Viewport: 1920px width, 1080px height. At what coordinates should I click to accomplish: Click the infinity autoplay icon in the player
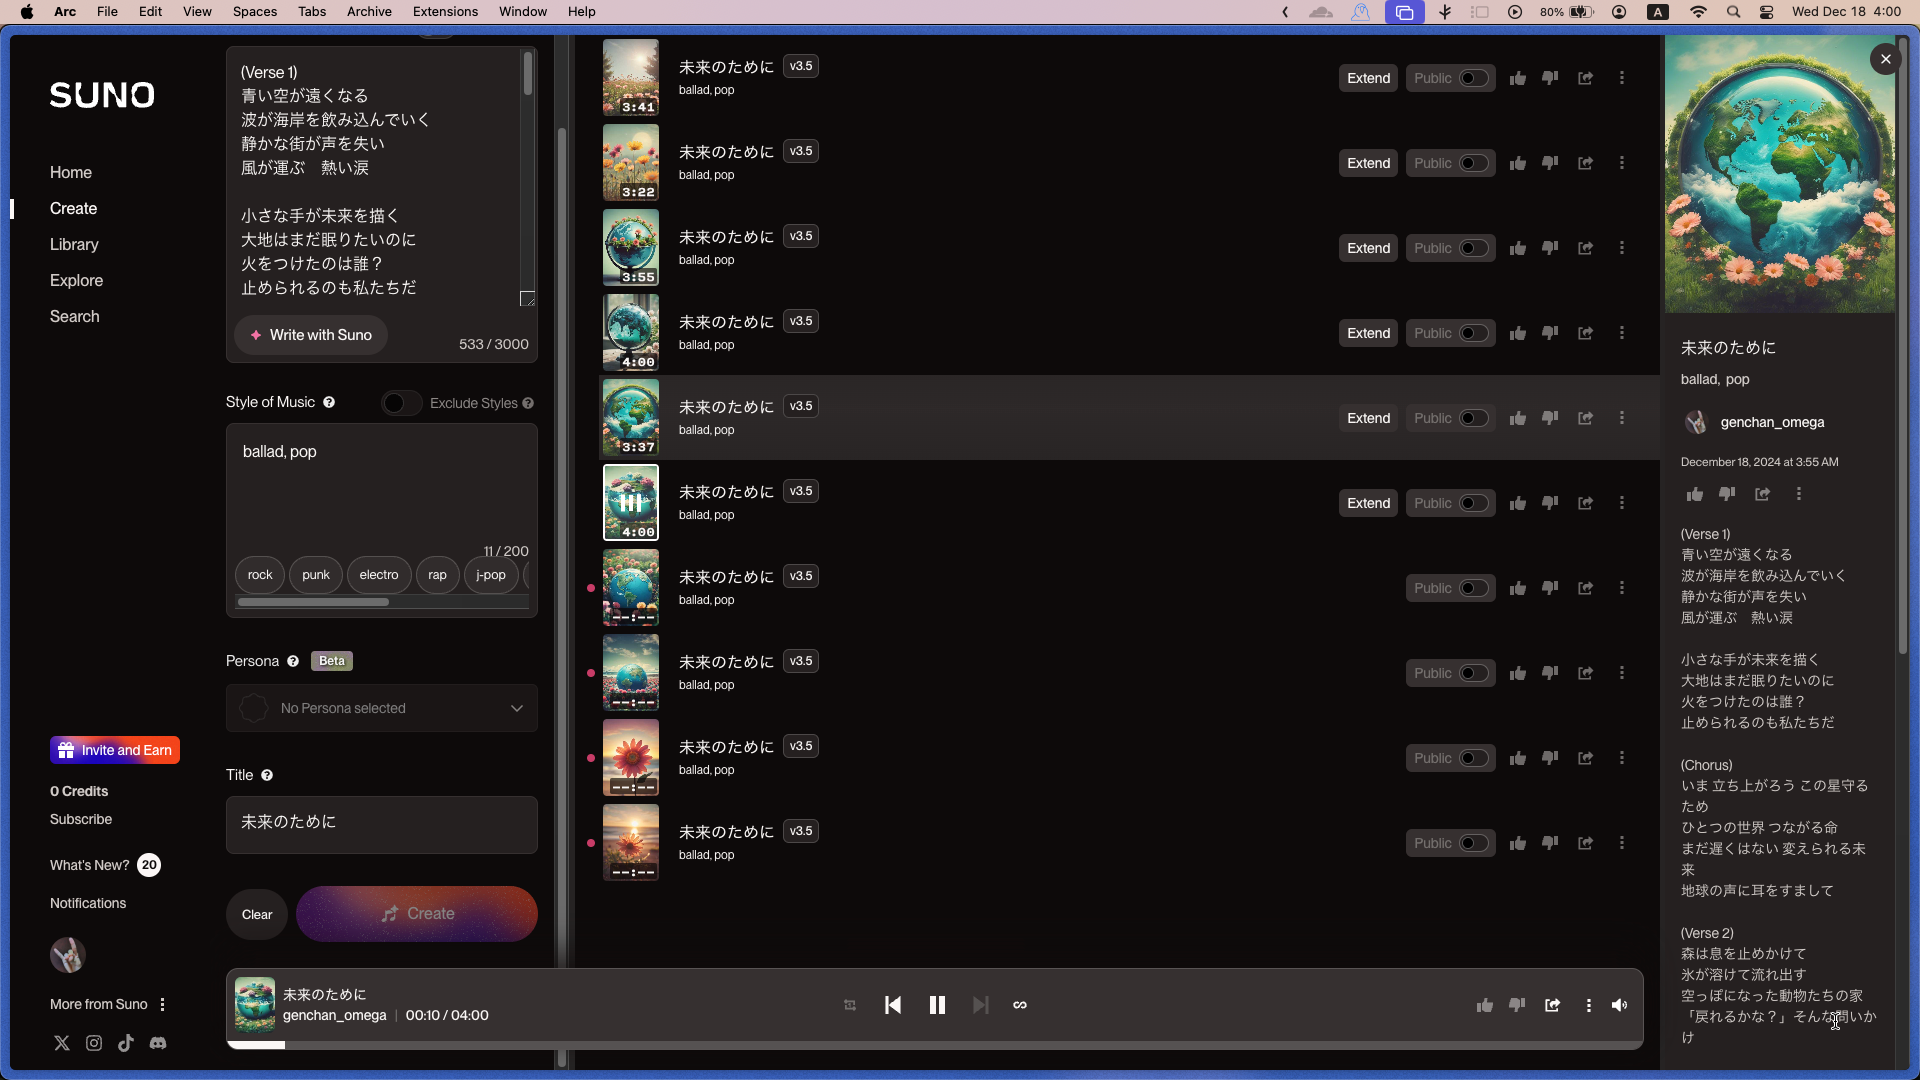pos(1020,1005)
